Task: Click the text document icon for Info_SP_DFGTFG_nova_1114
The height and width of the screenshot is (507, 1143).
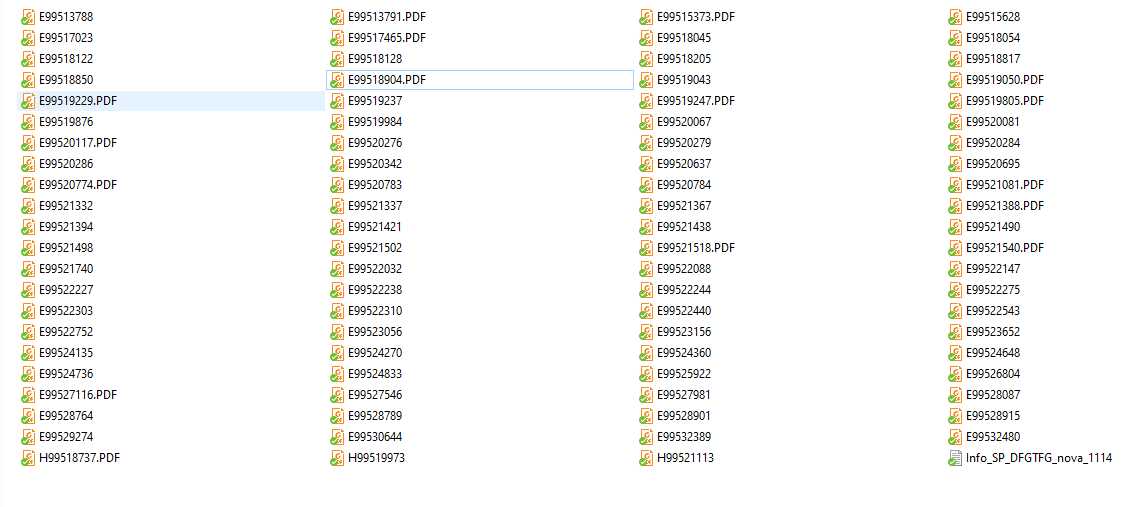Action: [955, 458]
